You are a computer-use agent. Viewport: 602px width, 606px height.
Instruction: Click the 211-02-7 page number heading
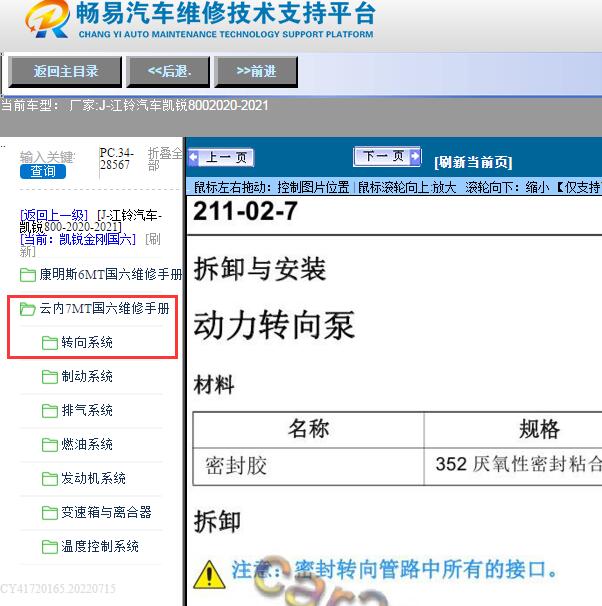pos(245,211)
